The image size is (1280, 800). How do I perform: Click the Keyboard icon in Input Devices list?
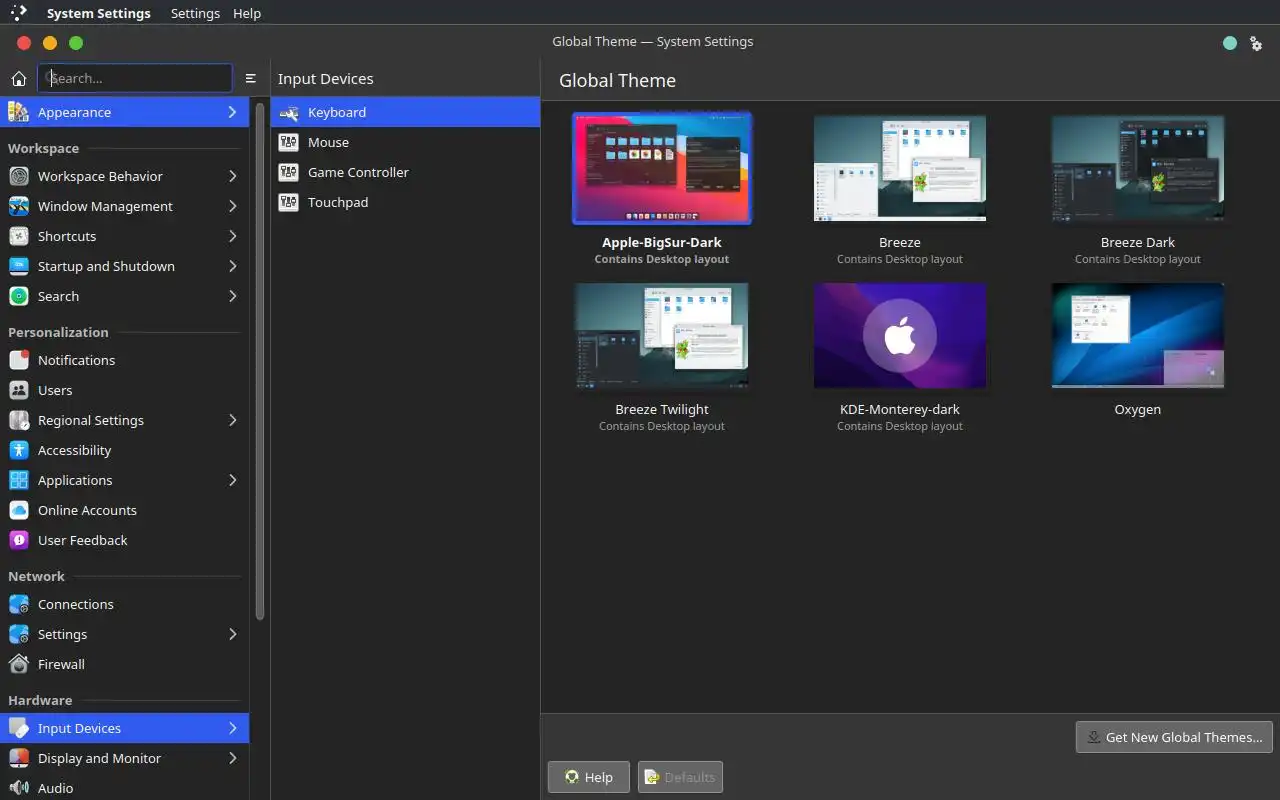click(288, 112)
